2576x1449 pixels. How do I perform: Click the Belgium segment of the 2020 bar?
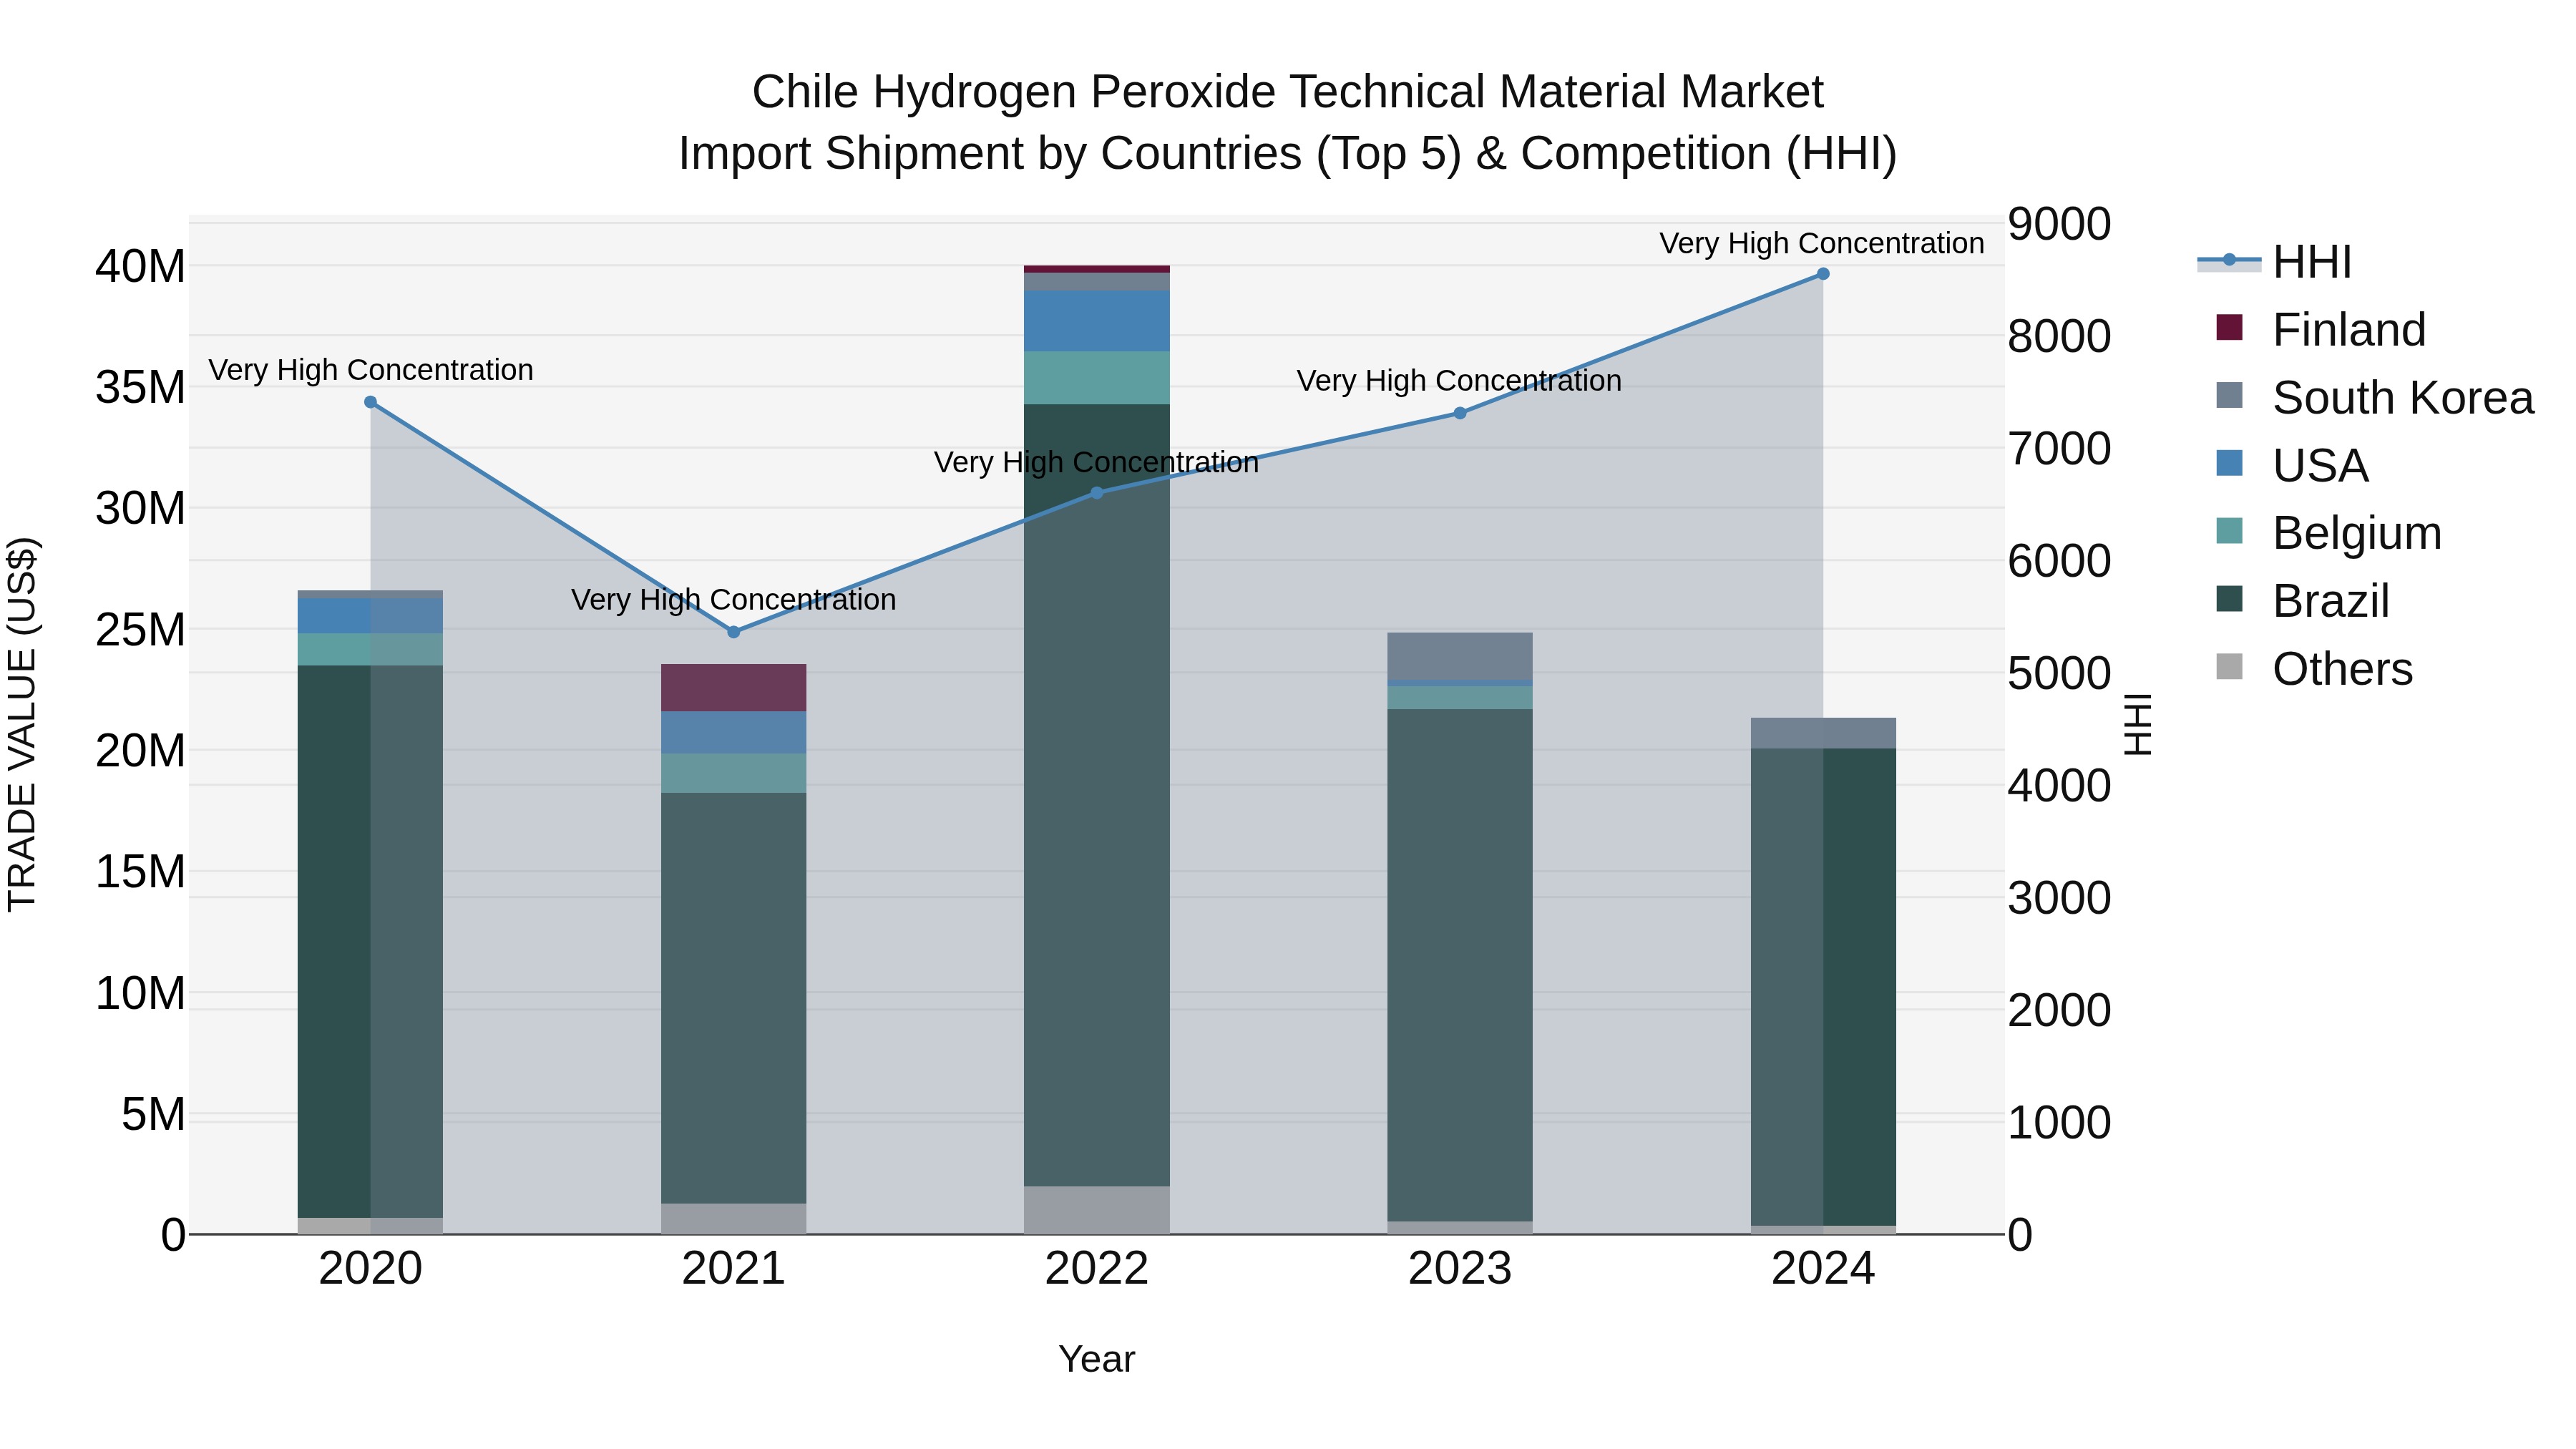[x=370, y=650]
